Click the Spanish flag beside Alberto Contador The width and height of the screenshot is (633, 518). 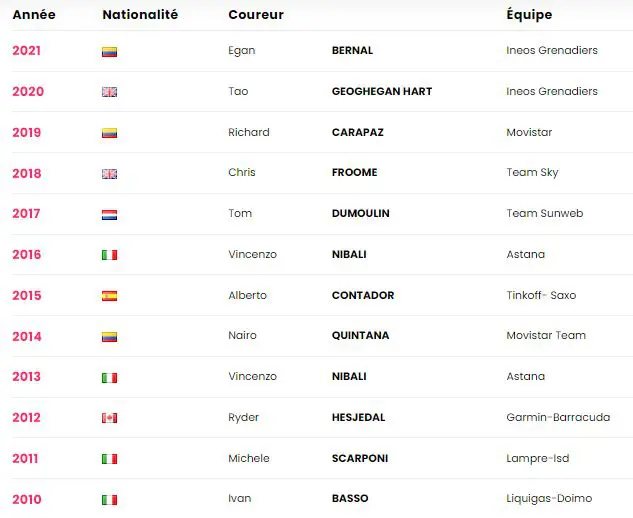[x=110, y=296]
